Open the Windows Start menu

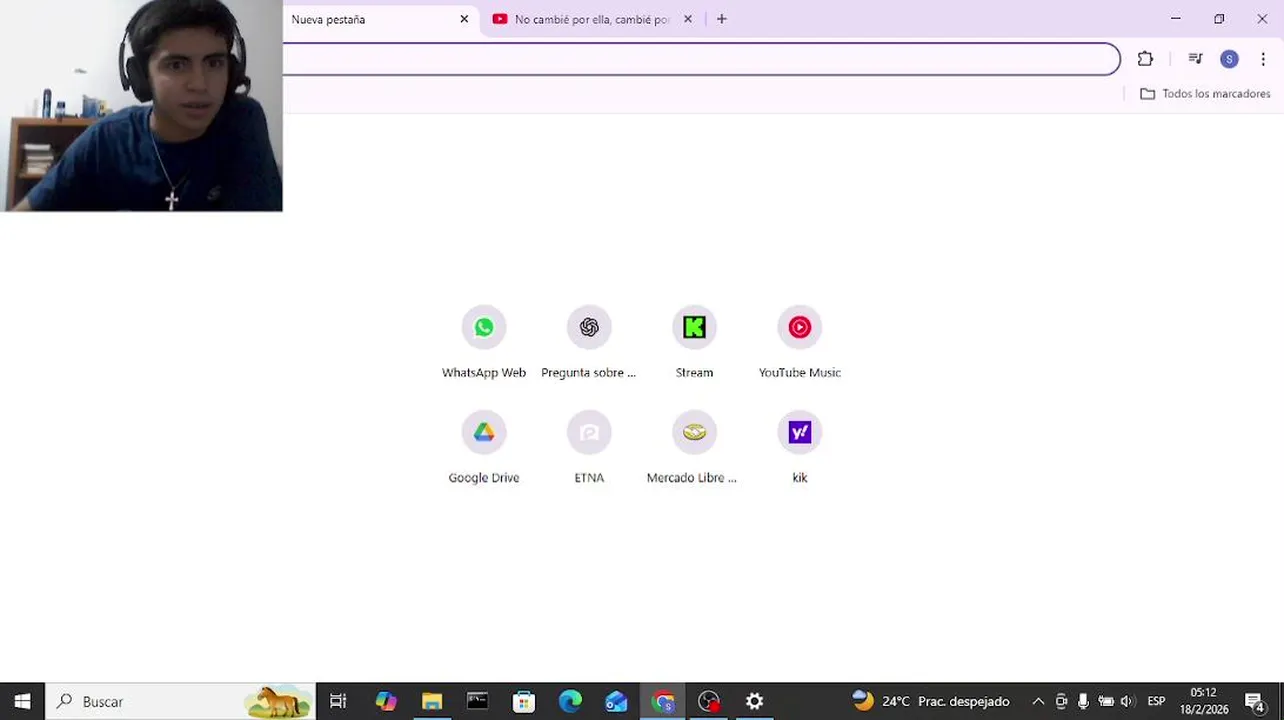pos(22,701)
